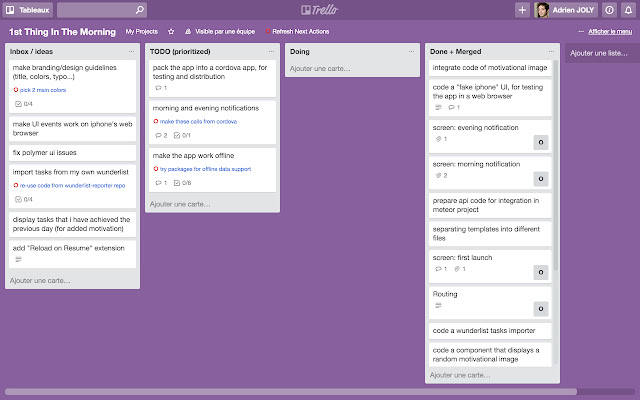Open card prepare api code for integration
640x400 pixels.
(x=490, y=205)
